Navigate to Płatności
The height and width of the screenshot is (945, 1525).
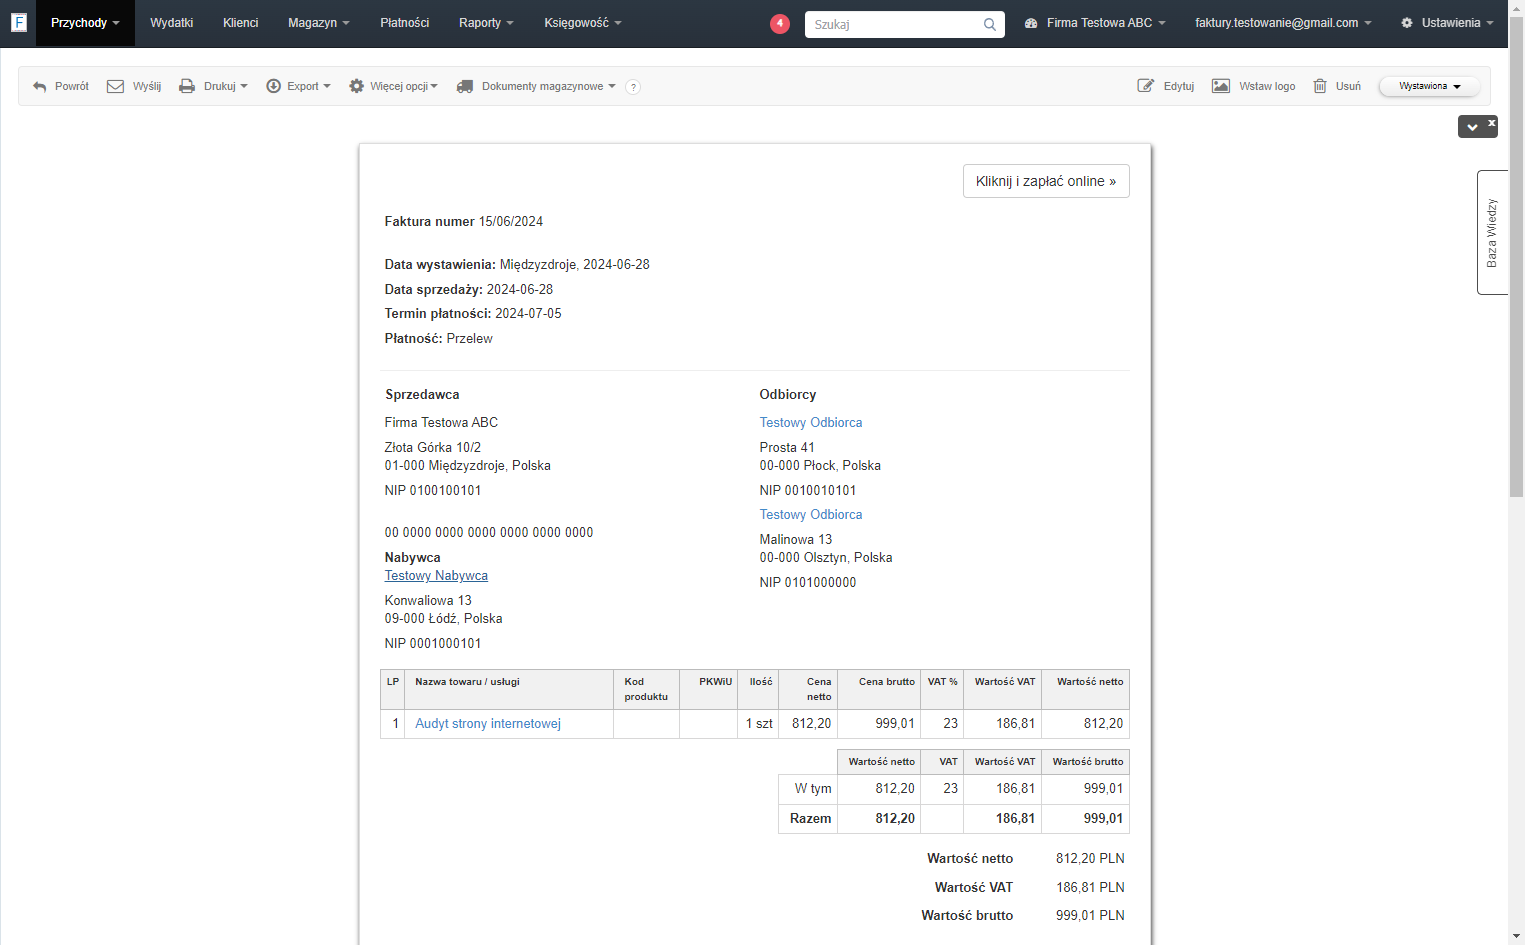405,23
